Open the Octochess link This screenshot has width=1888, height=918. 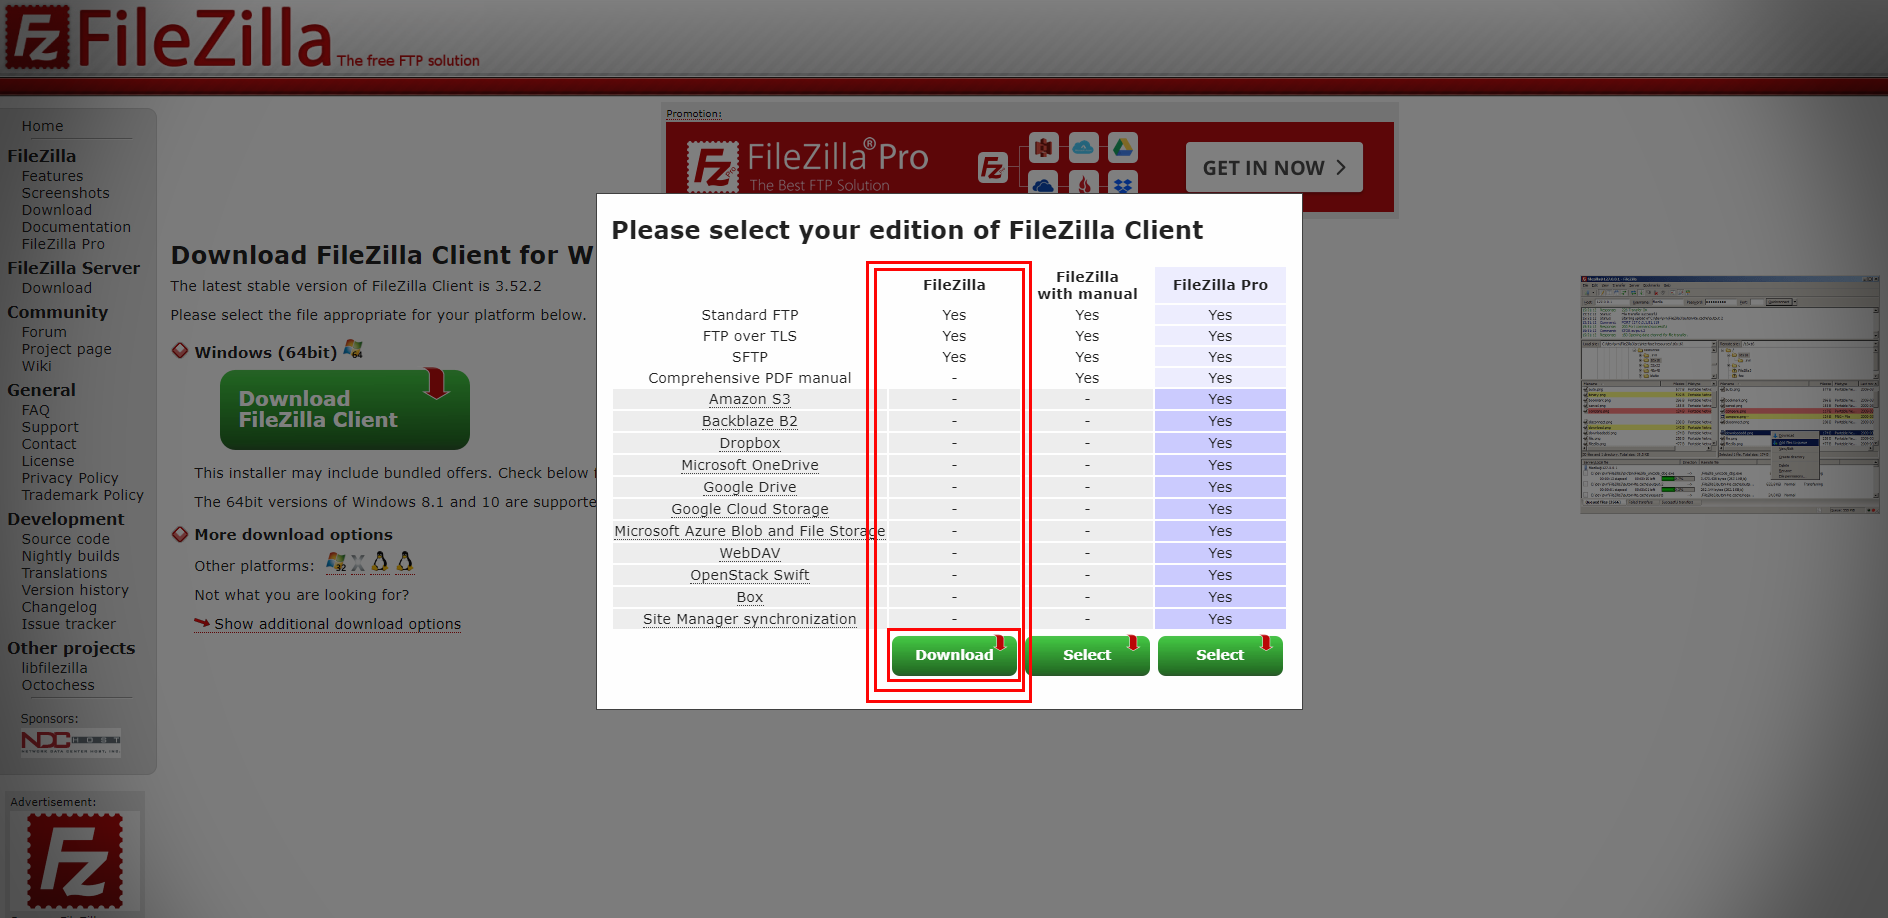coord(58,685)
